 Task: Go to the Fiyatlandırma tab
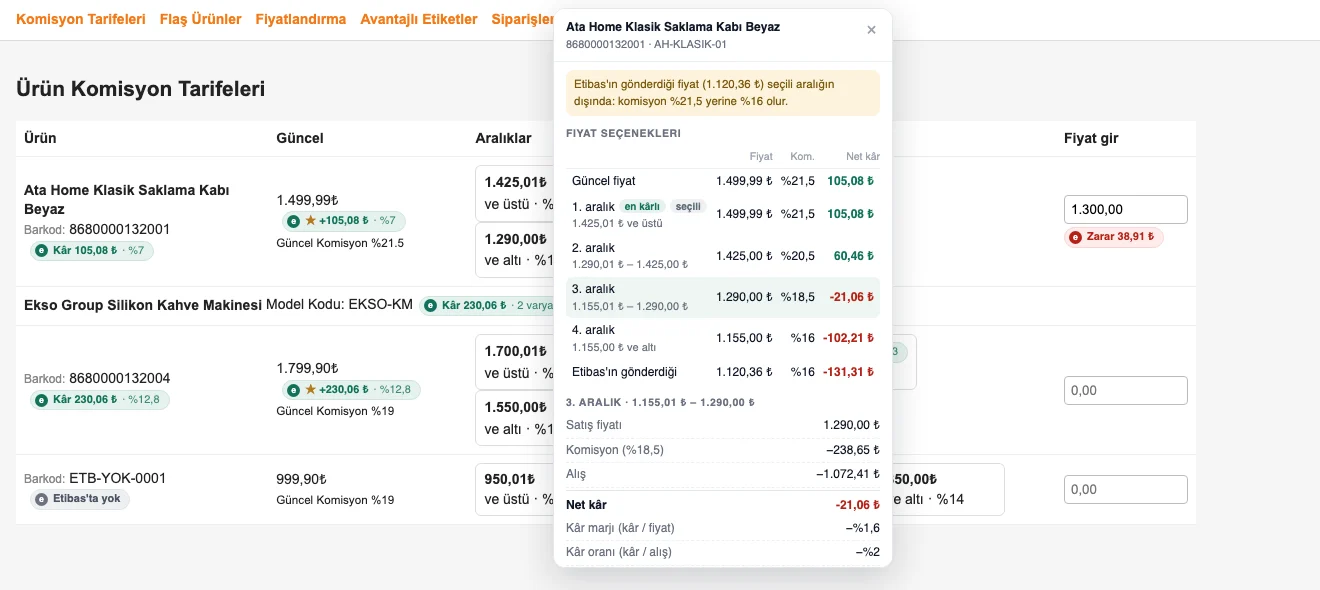[x=301, y=19]
